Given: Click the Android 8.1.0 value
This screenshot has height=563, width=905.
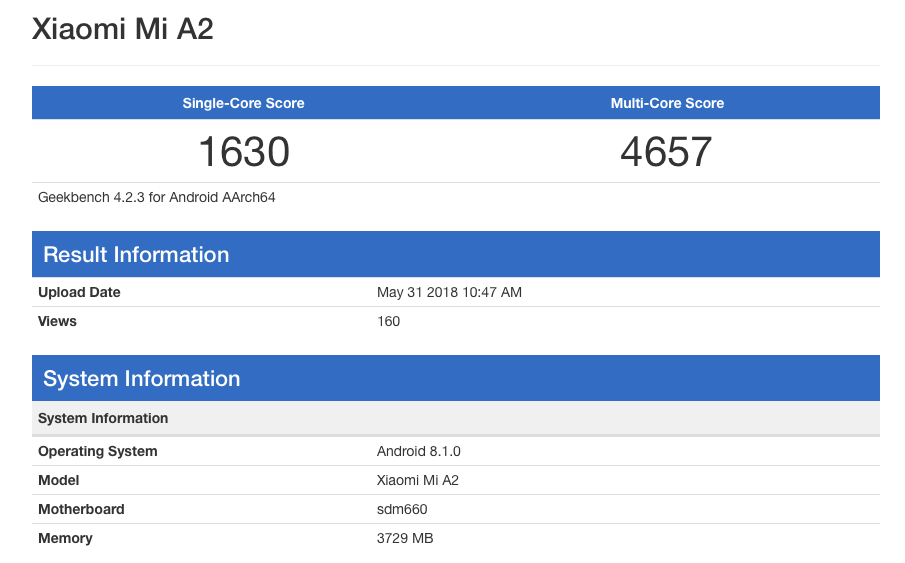Looking at the screenshot, I should (x=418, y=452).
